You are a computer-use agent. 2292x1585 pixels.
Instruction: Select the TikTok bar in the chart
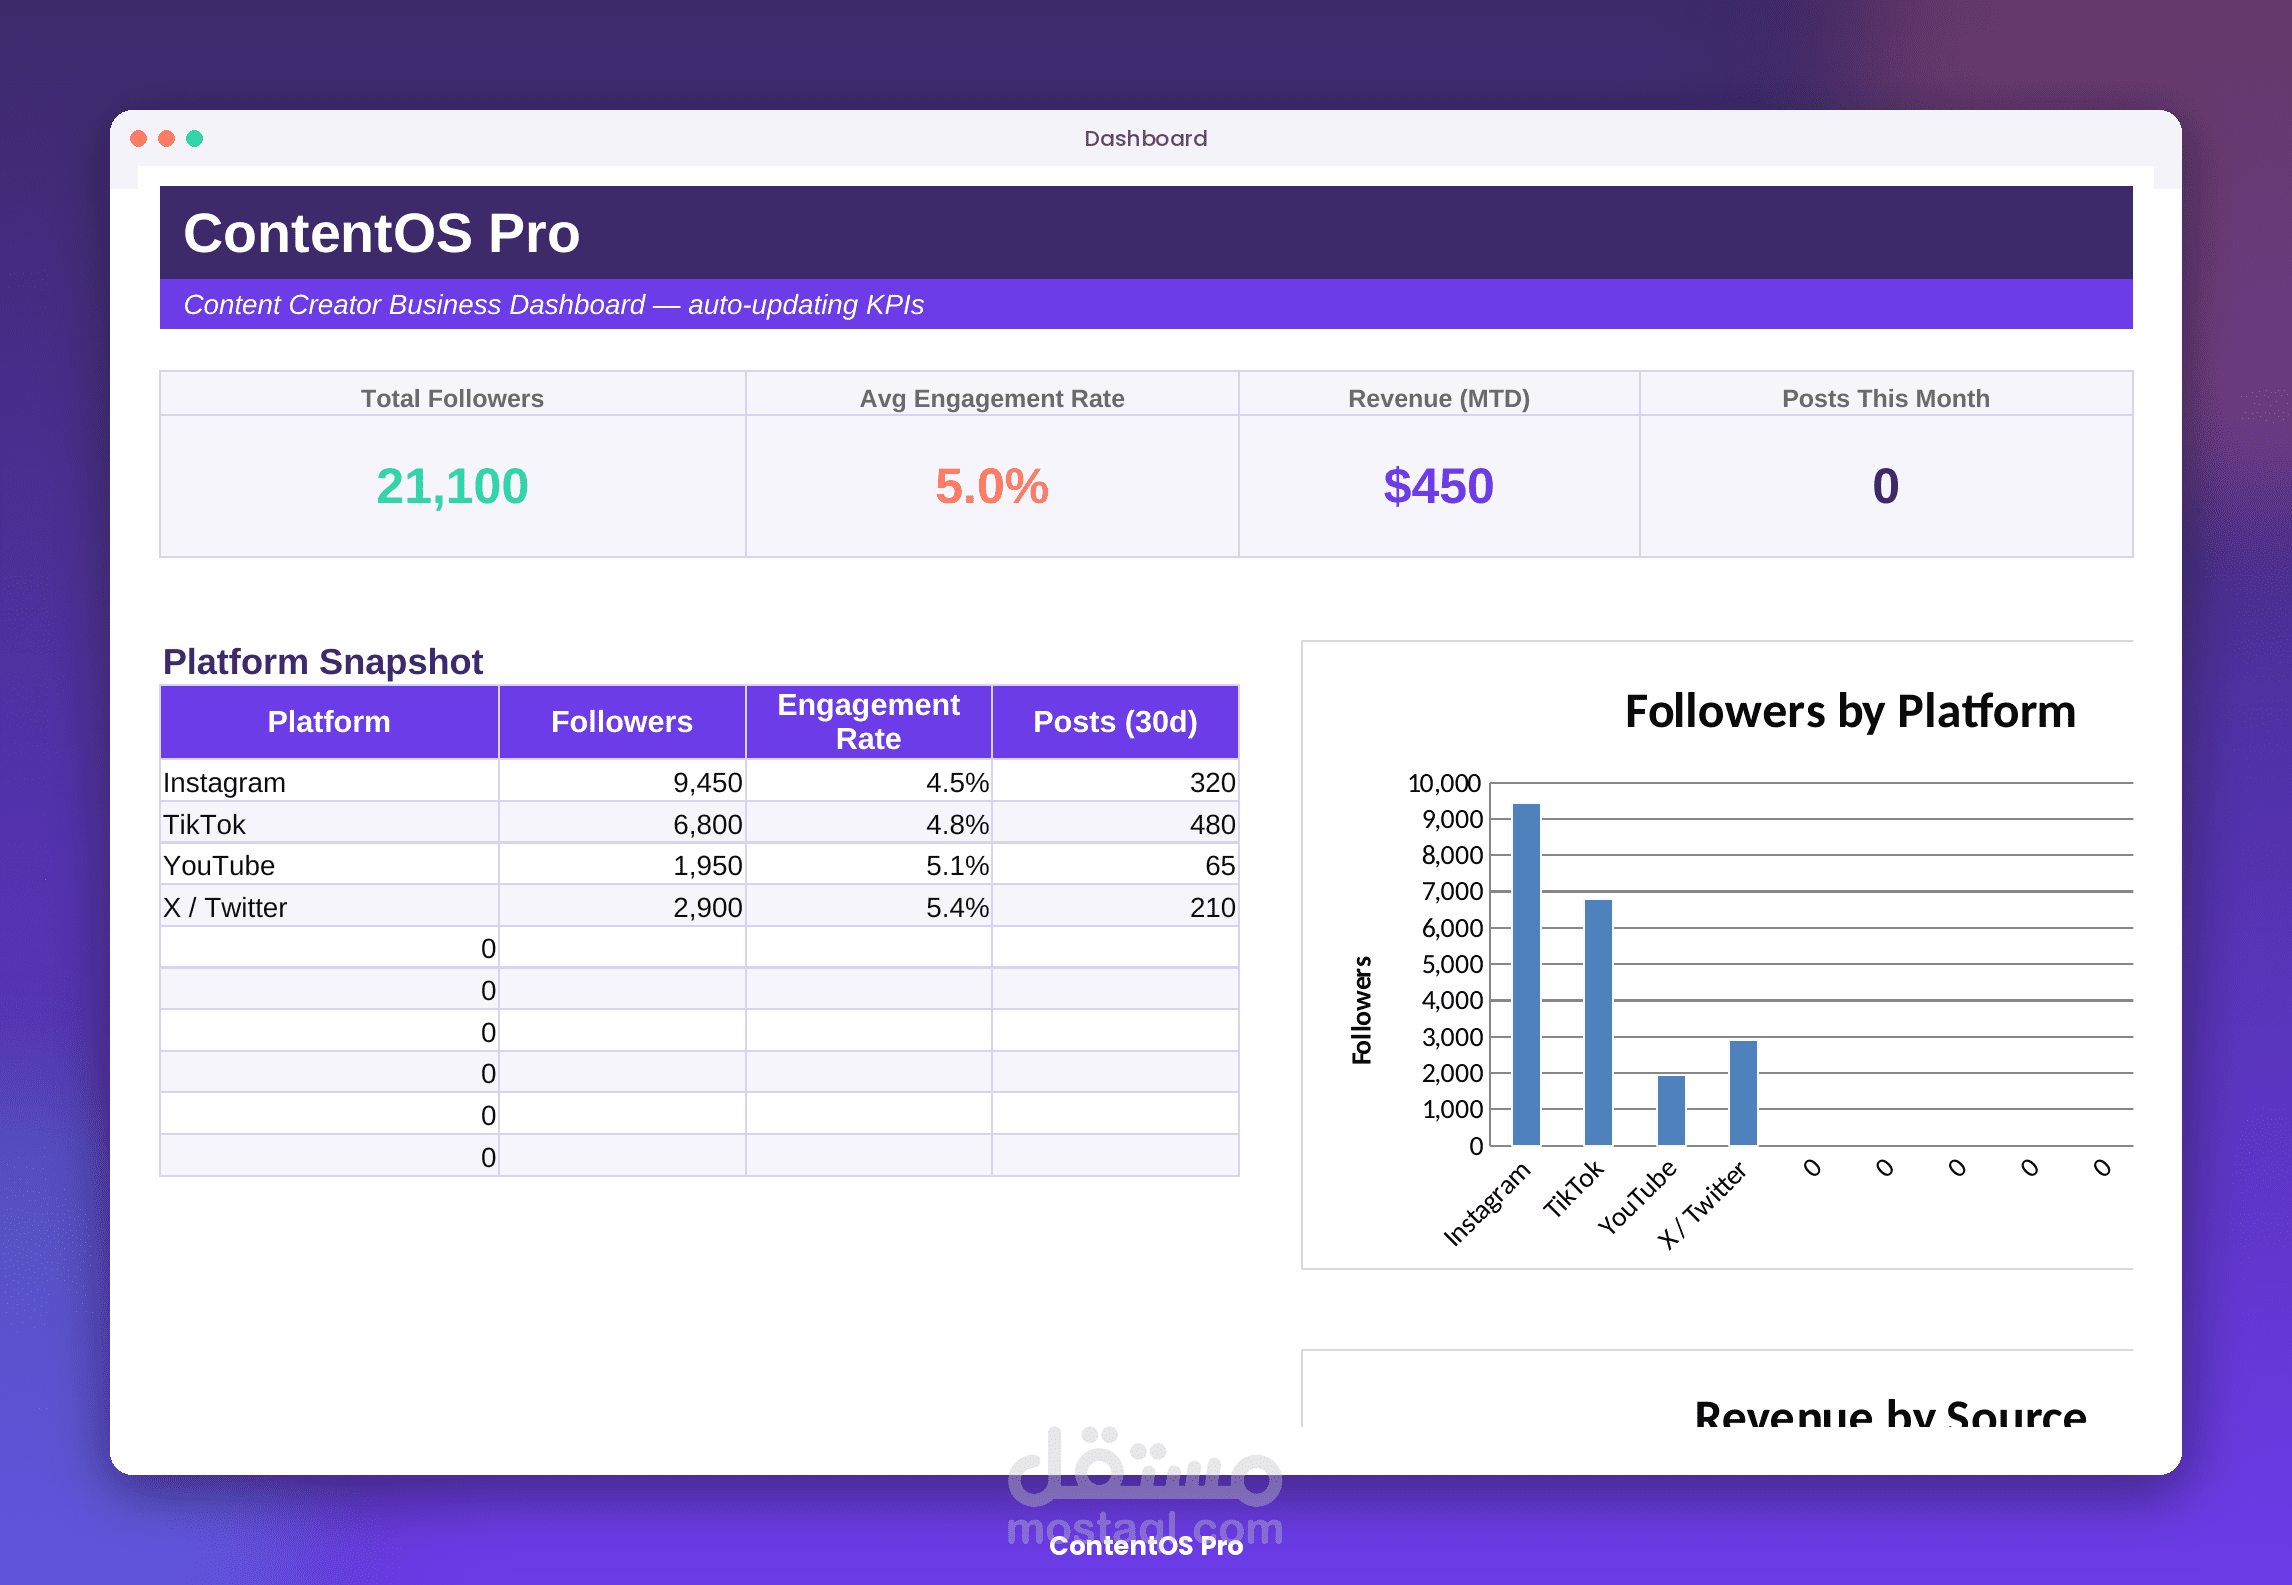coord(1598,1022)
